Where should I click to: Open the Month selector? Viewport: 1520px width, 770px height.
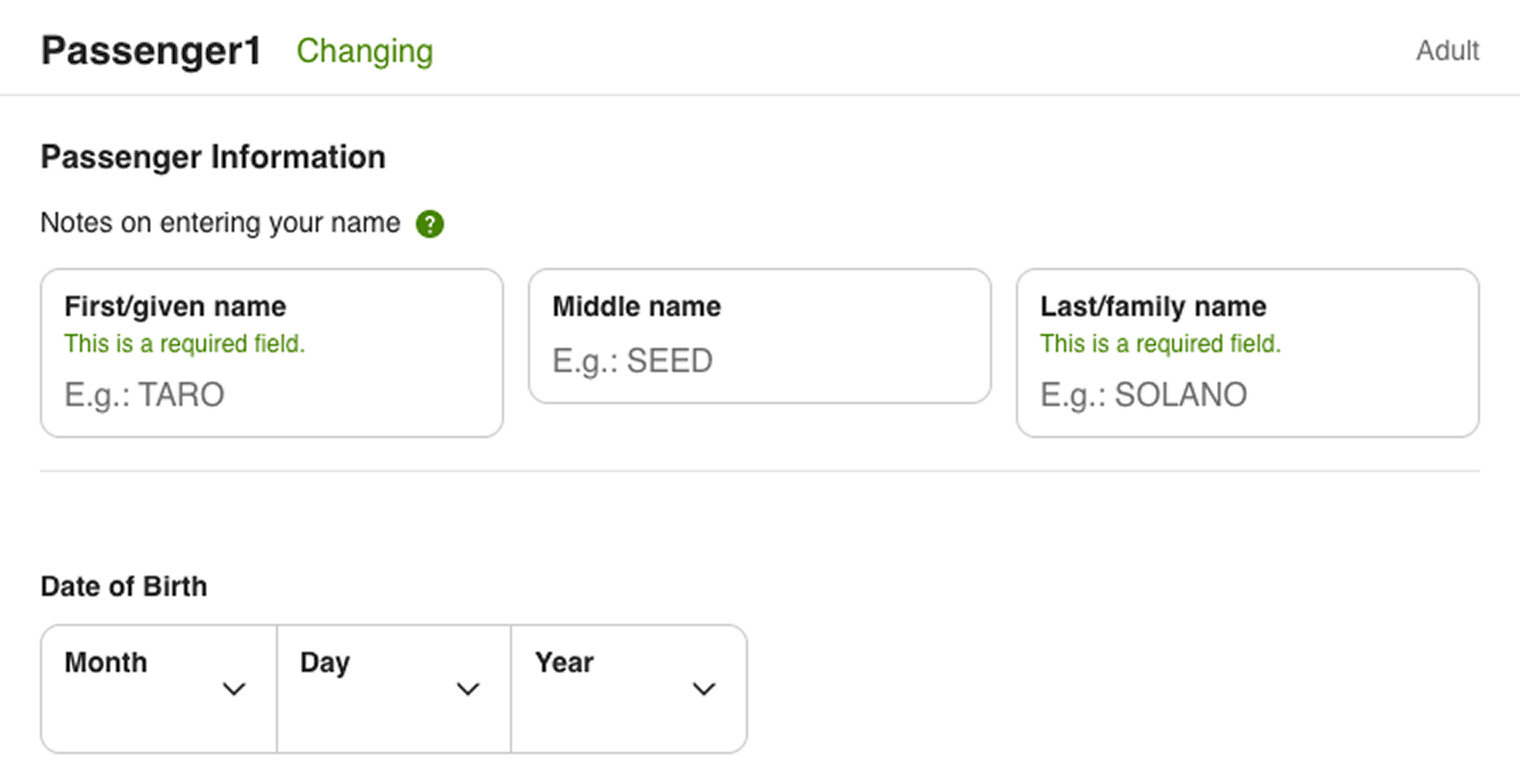(157, 688)
